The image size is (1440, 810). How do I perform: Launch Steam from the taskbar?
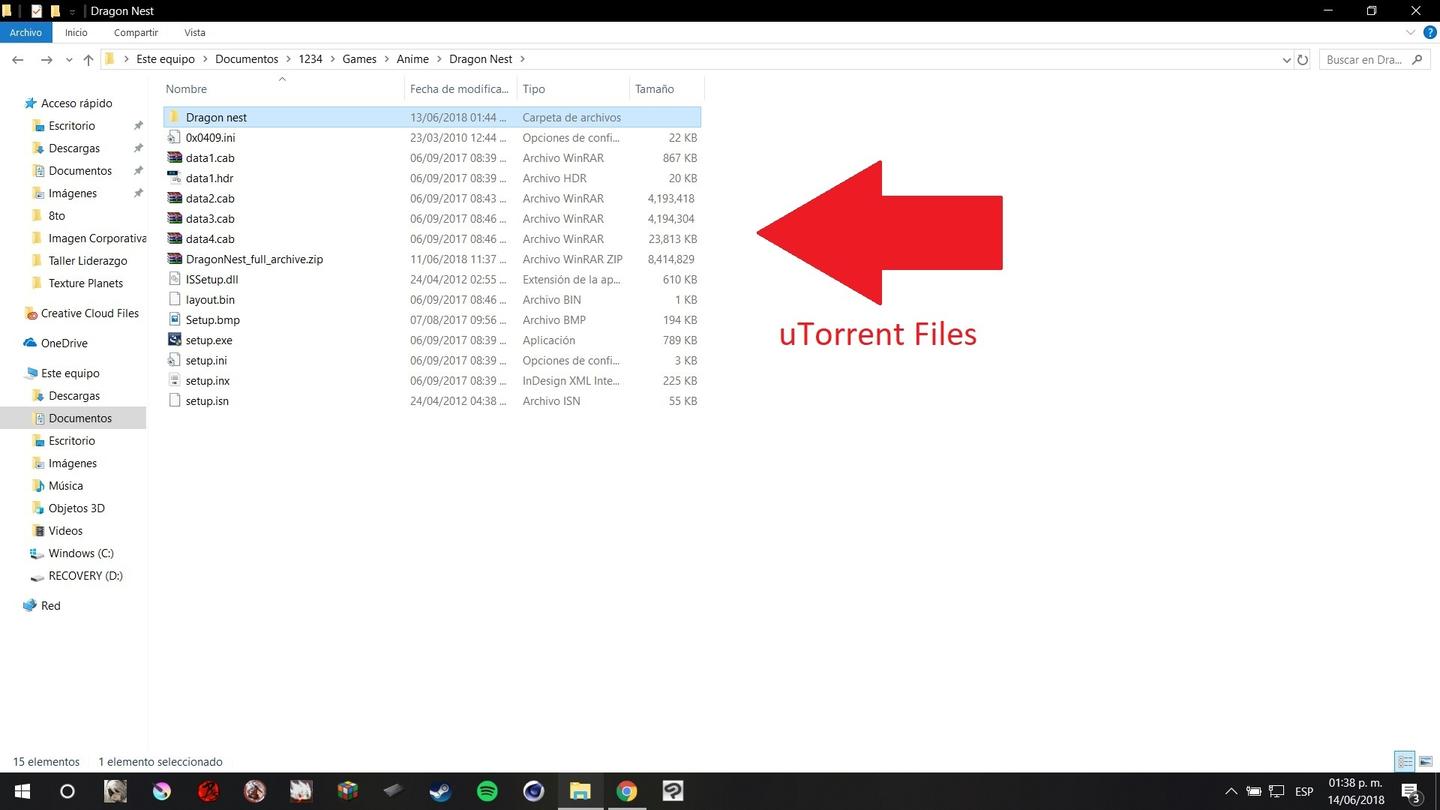click(x=440, y=791)
